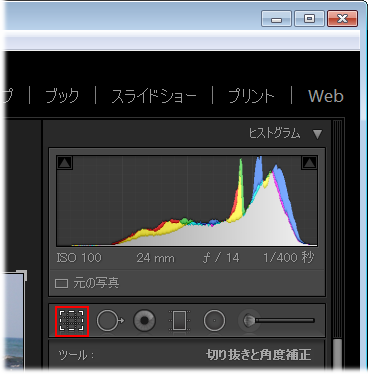Click the f / 14 aperture text
Screen dimensions: 368x374
pyautogui.click(x=221, y=258)
